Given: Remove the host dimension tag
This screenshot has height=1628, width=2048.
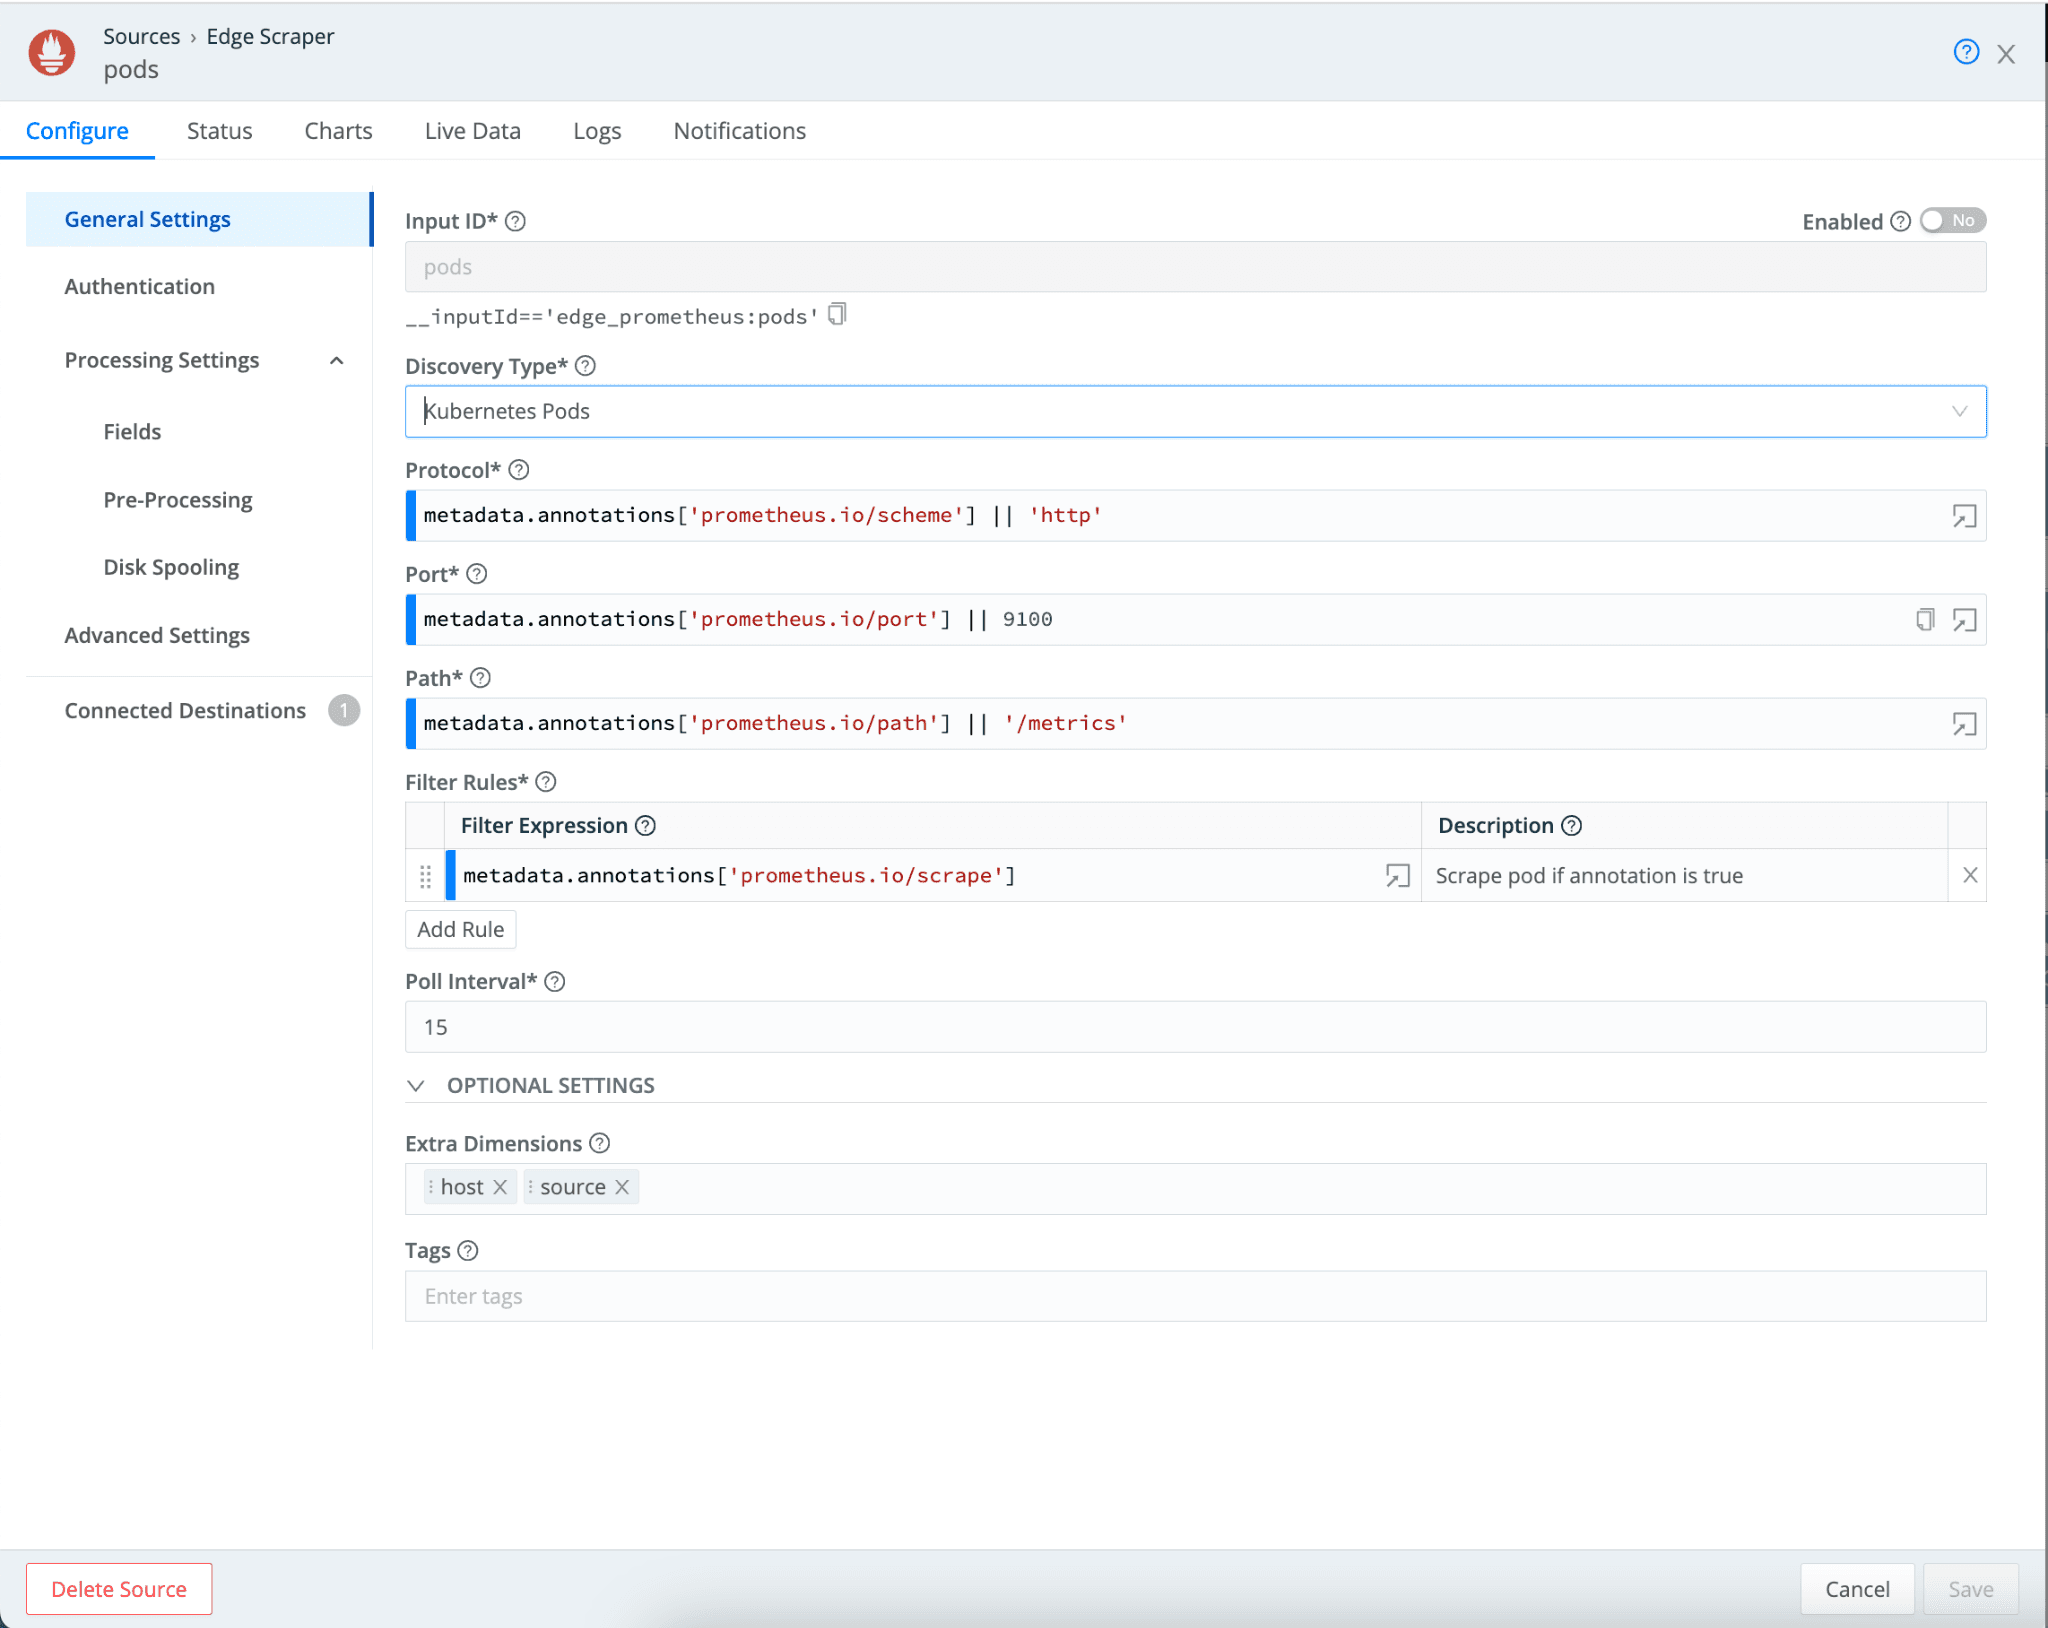Looking at the screenshot, I should point(500,1187).
